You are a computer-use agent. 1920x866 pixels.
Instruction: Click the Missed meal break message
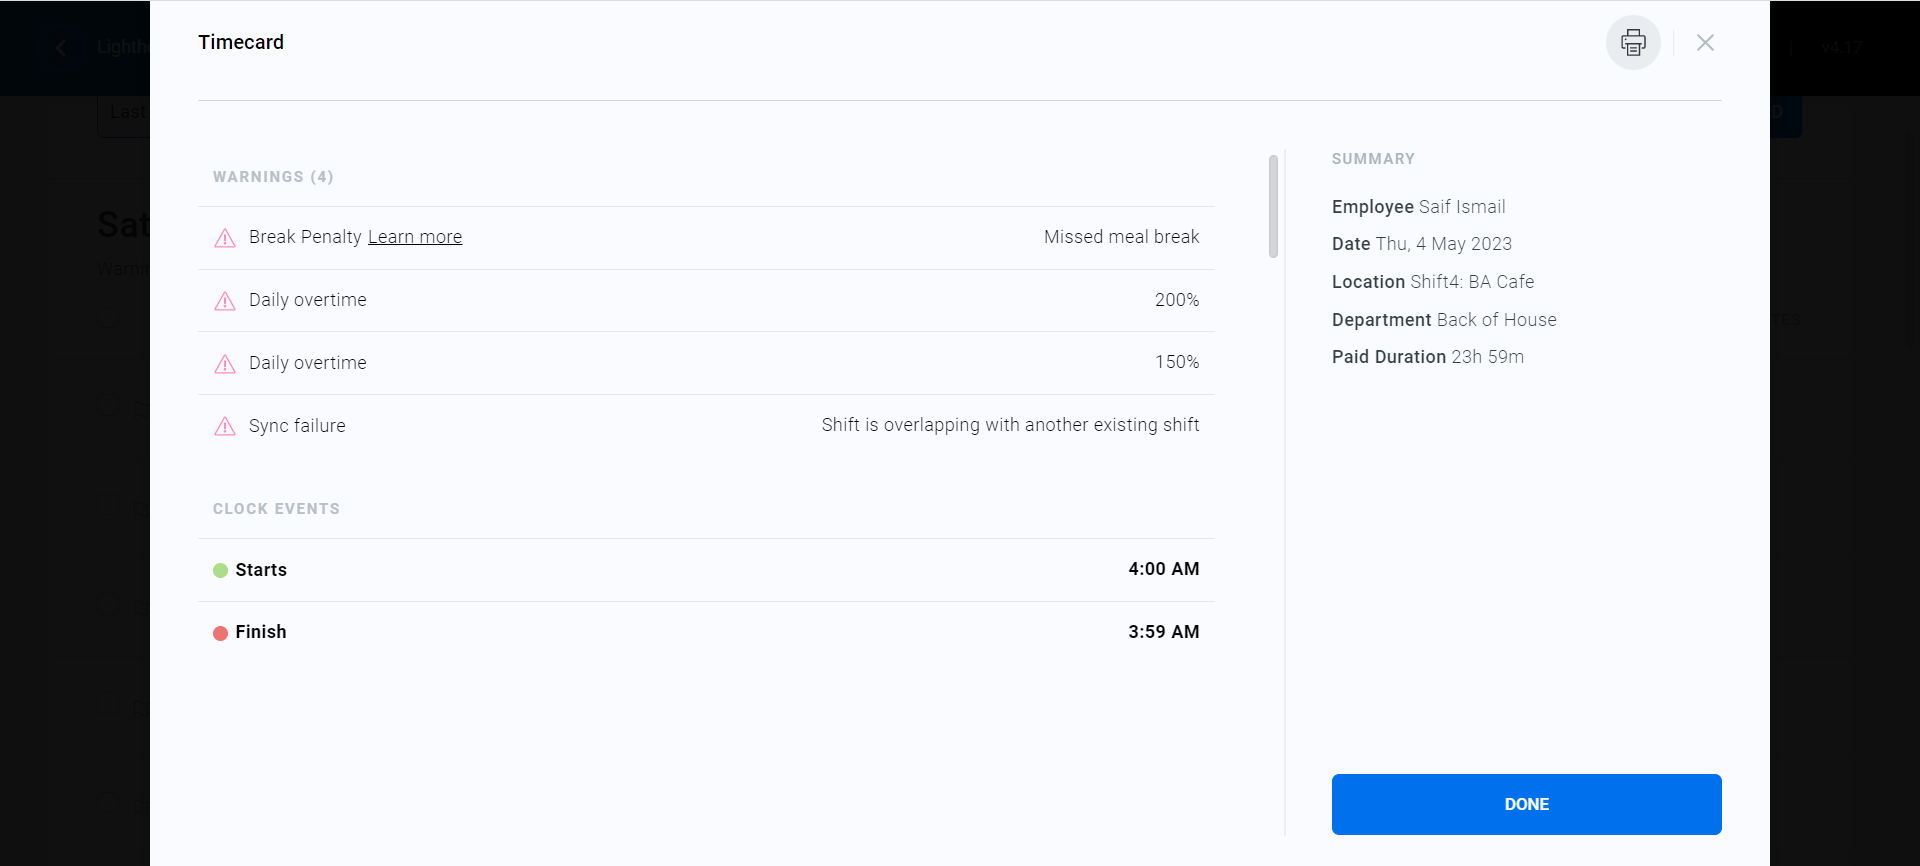1121,237
